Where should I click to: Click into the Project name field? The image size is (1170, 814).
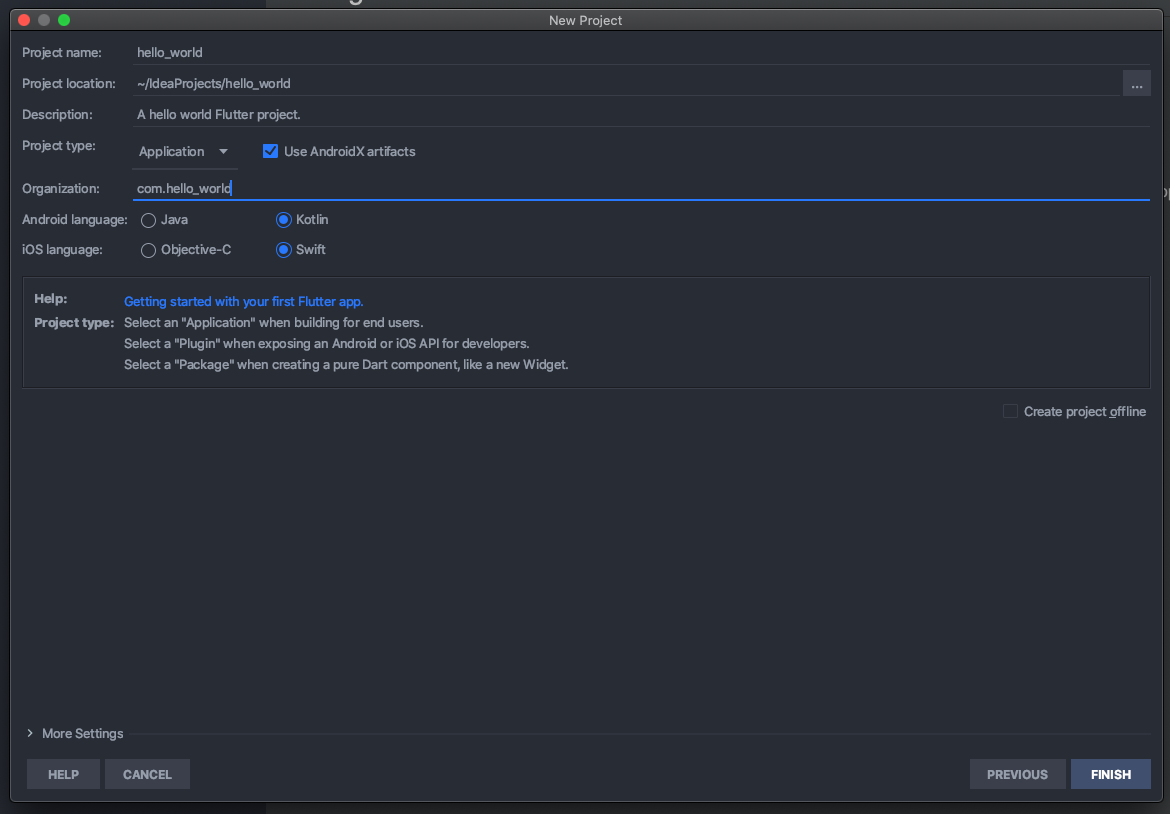(x=640, y=52)
